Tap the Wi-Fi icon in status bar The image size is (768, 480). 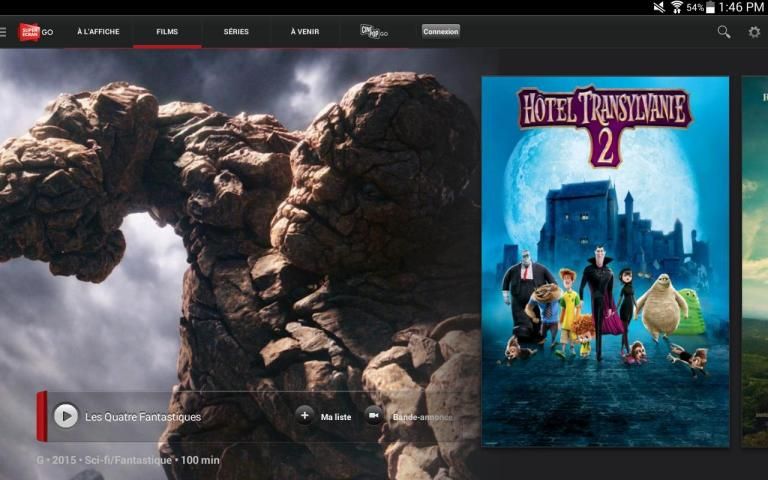(x=676, y=7)
